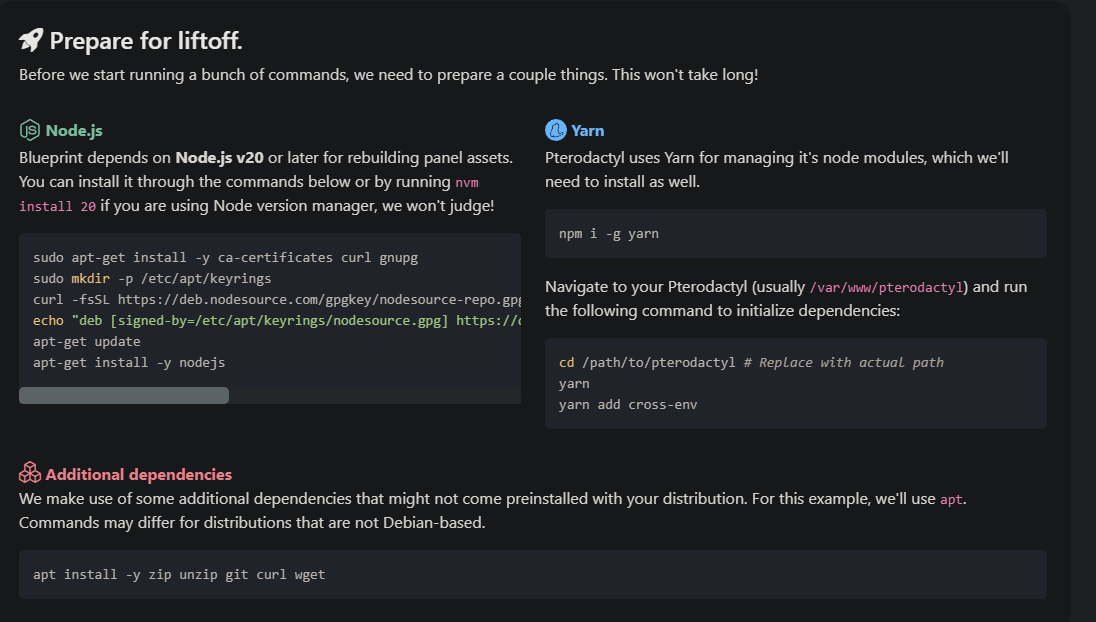Click the apt-get install -y nodejs line
1096x622 pixels.
click(x=129, y=363)
